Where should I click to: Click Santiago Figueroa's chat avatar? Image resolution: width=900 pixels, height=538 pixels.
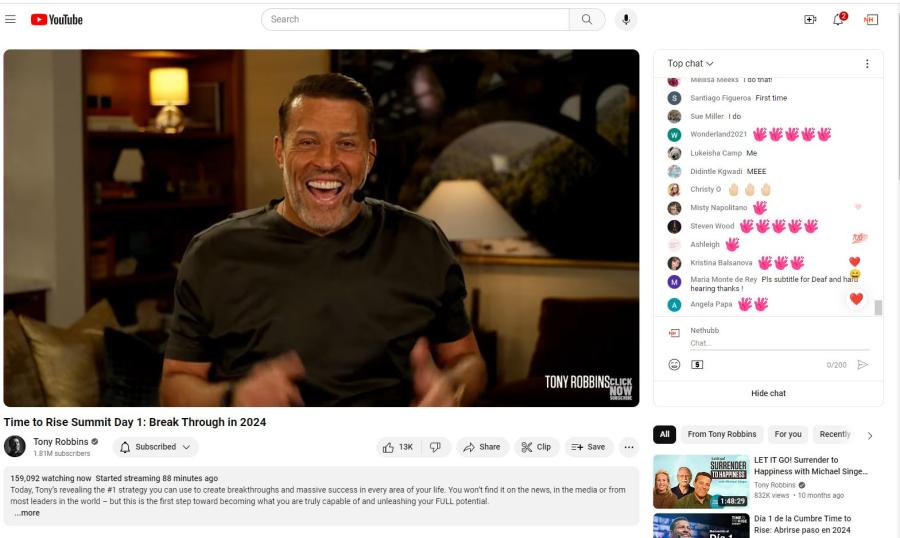click(x=674, y=98)
